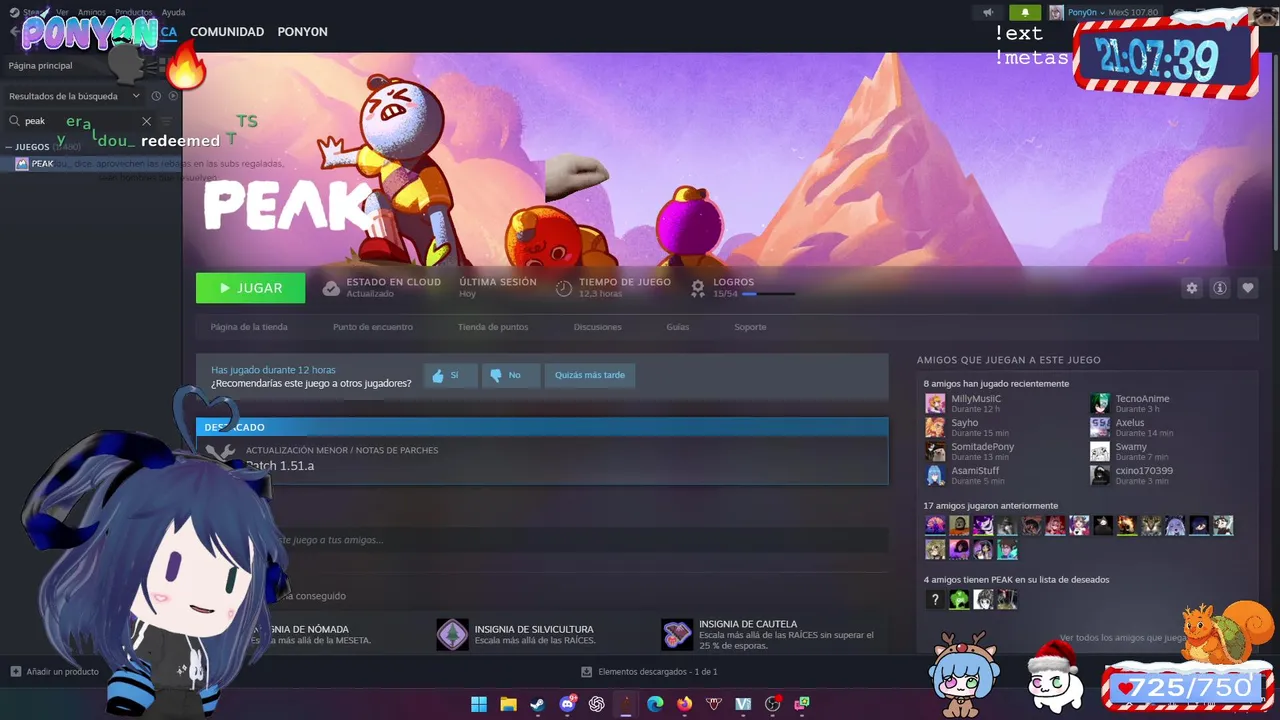Open the Tienda de puntos tab
Viewport: 1280px width, 720px height.
point(493,327)
